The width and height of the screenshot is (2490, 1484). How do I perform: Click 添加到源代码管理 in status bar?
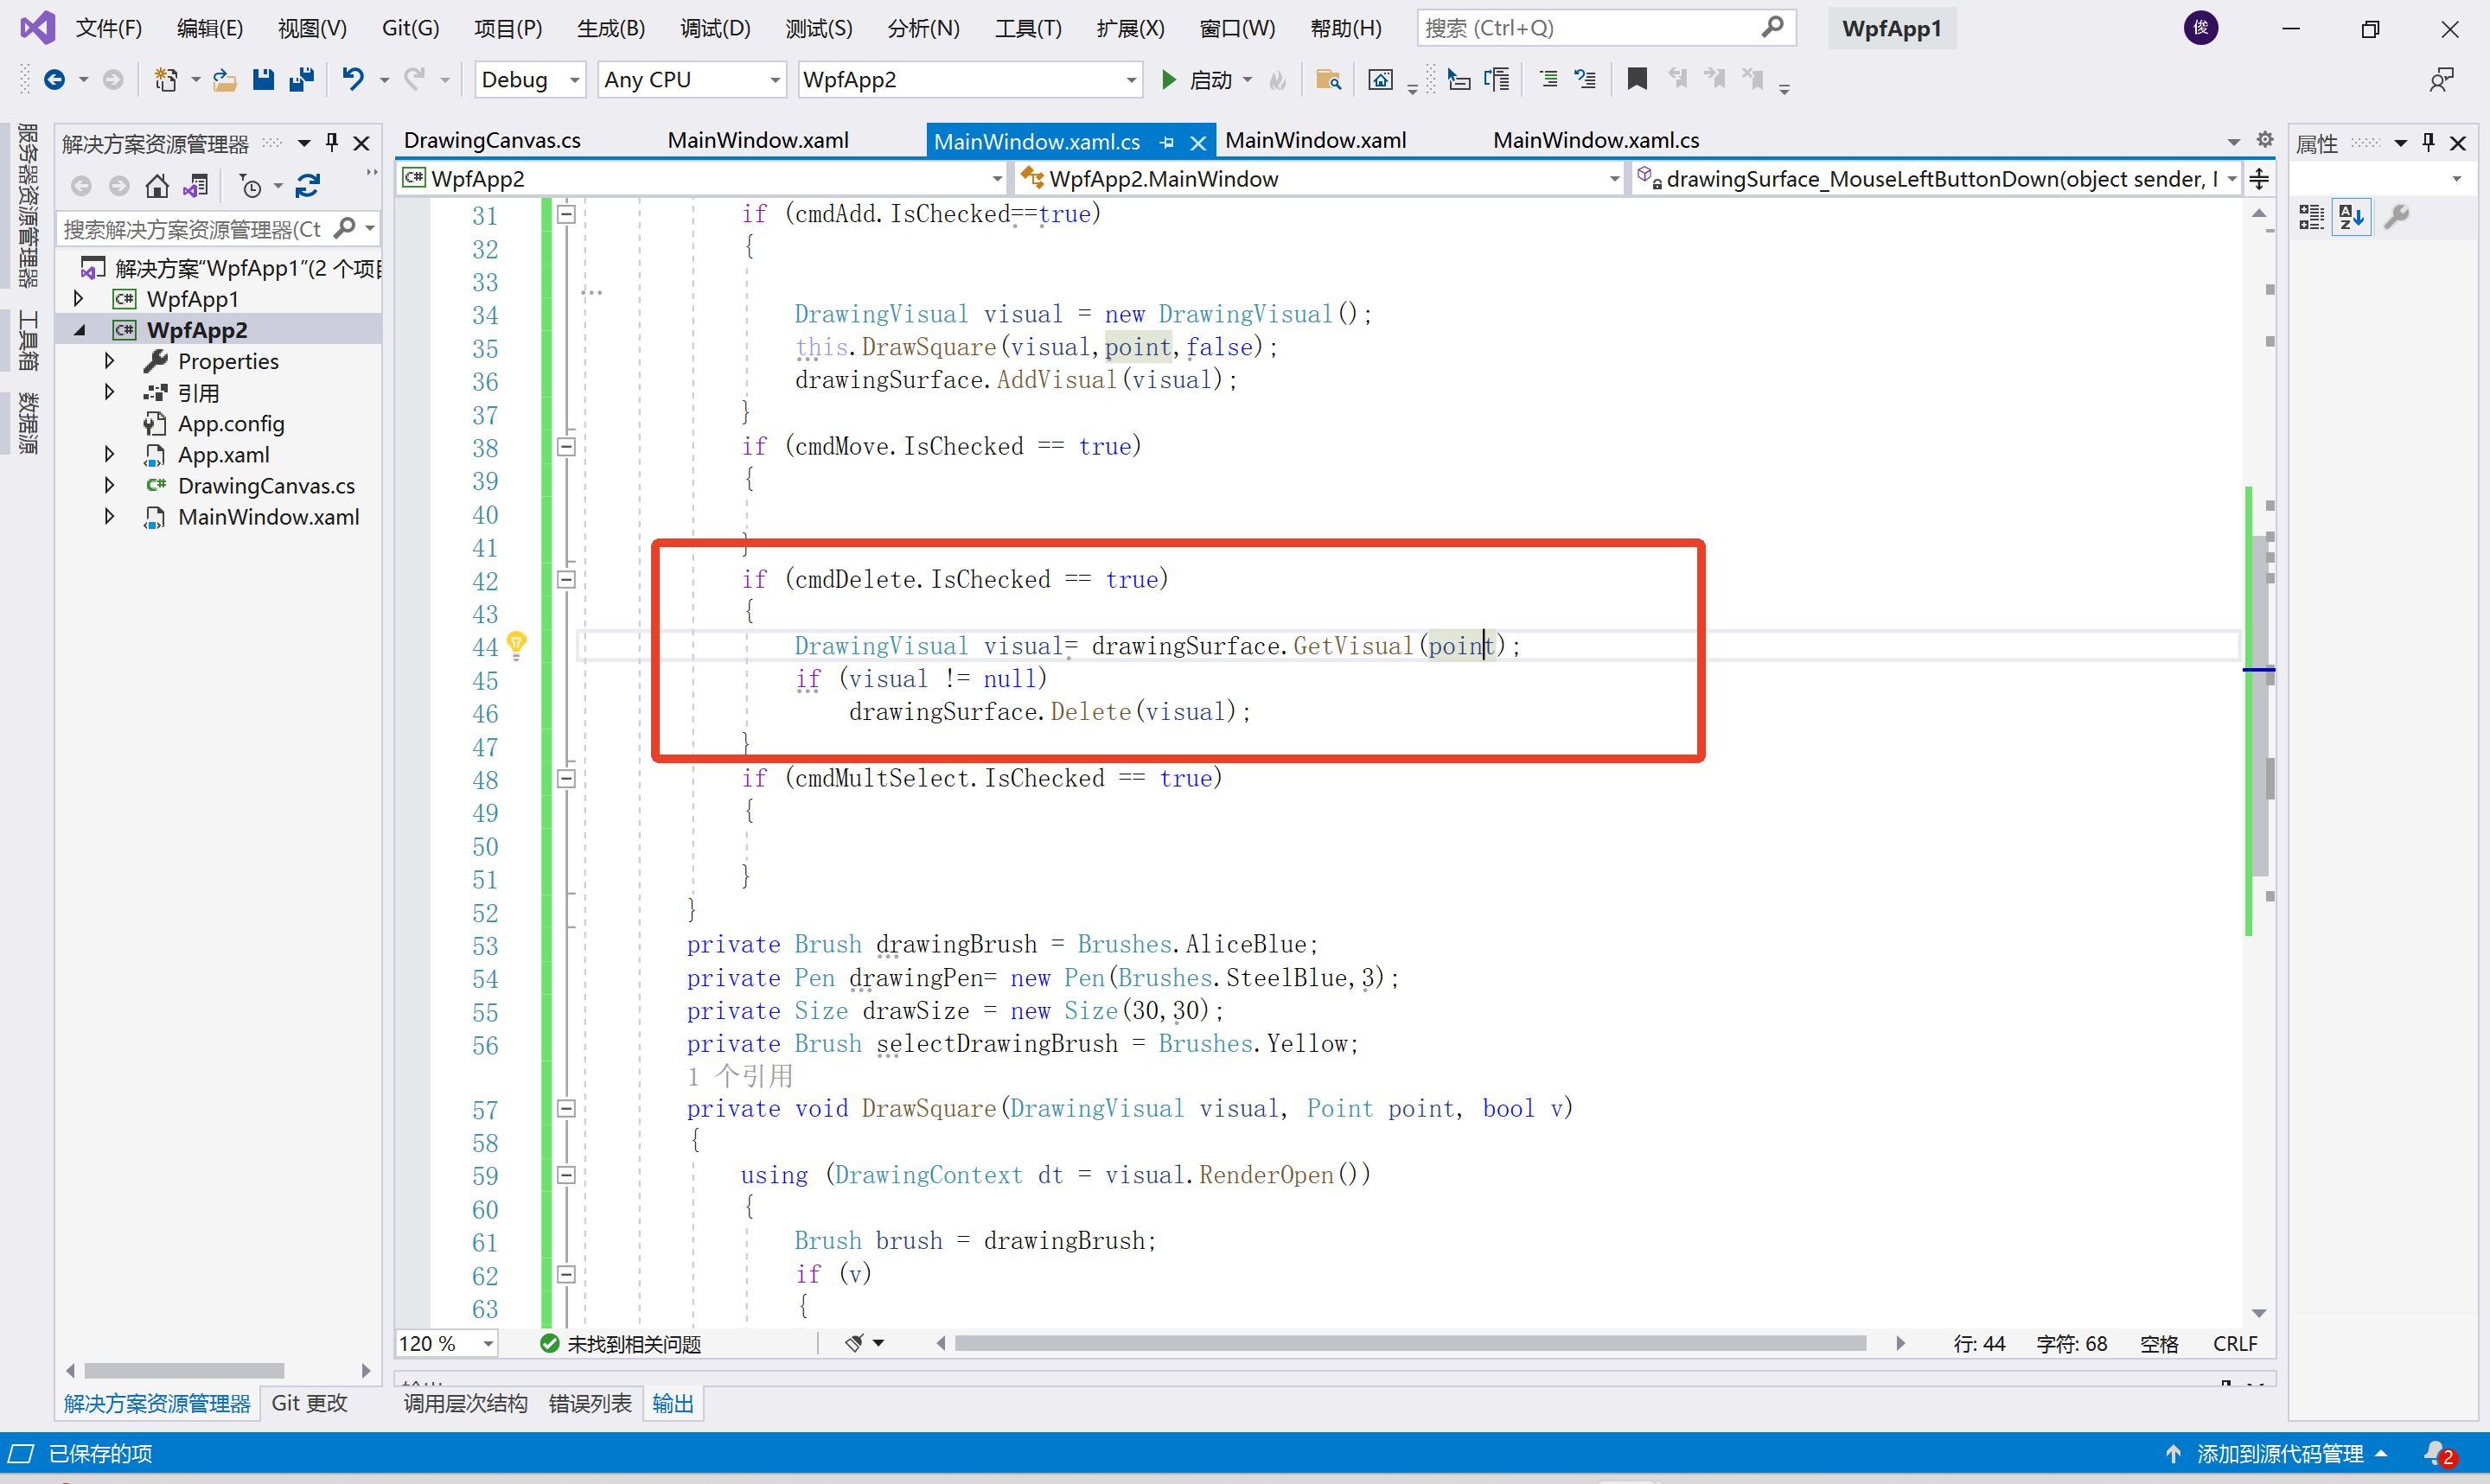pyautogui.click(x=2279, y=1453)
